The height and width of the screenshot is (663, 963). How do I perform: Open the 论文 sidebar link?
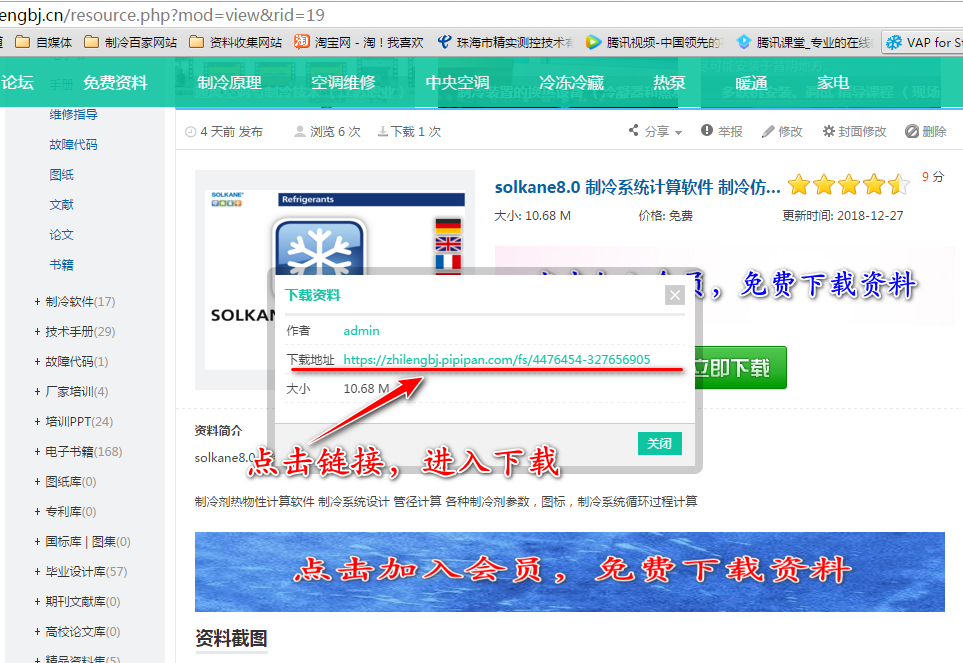tap(61, 235)
